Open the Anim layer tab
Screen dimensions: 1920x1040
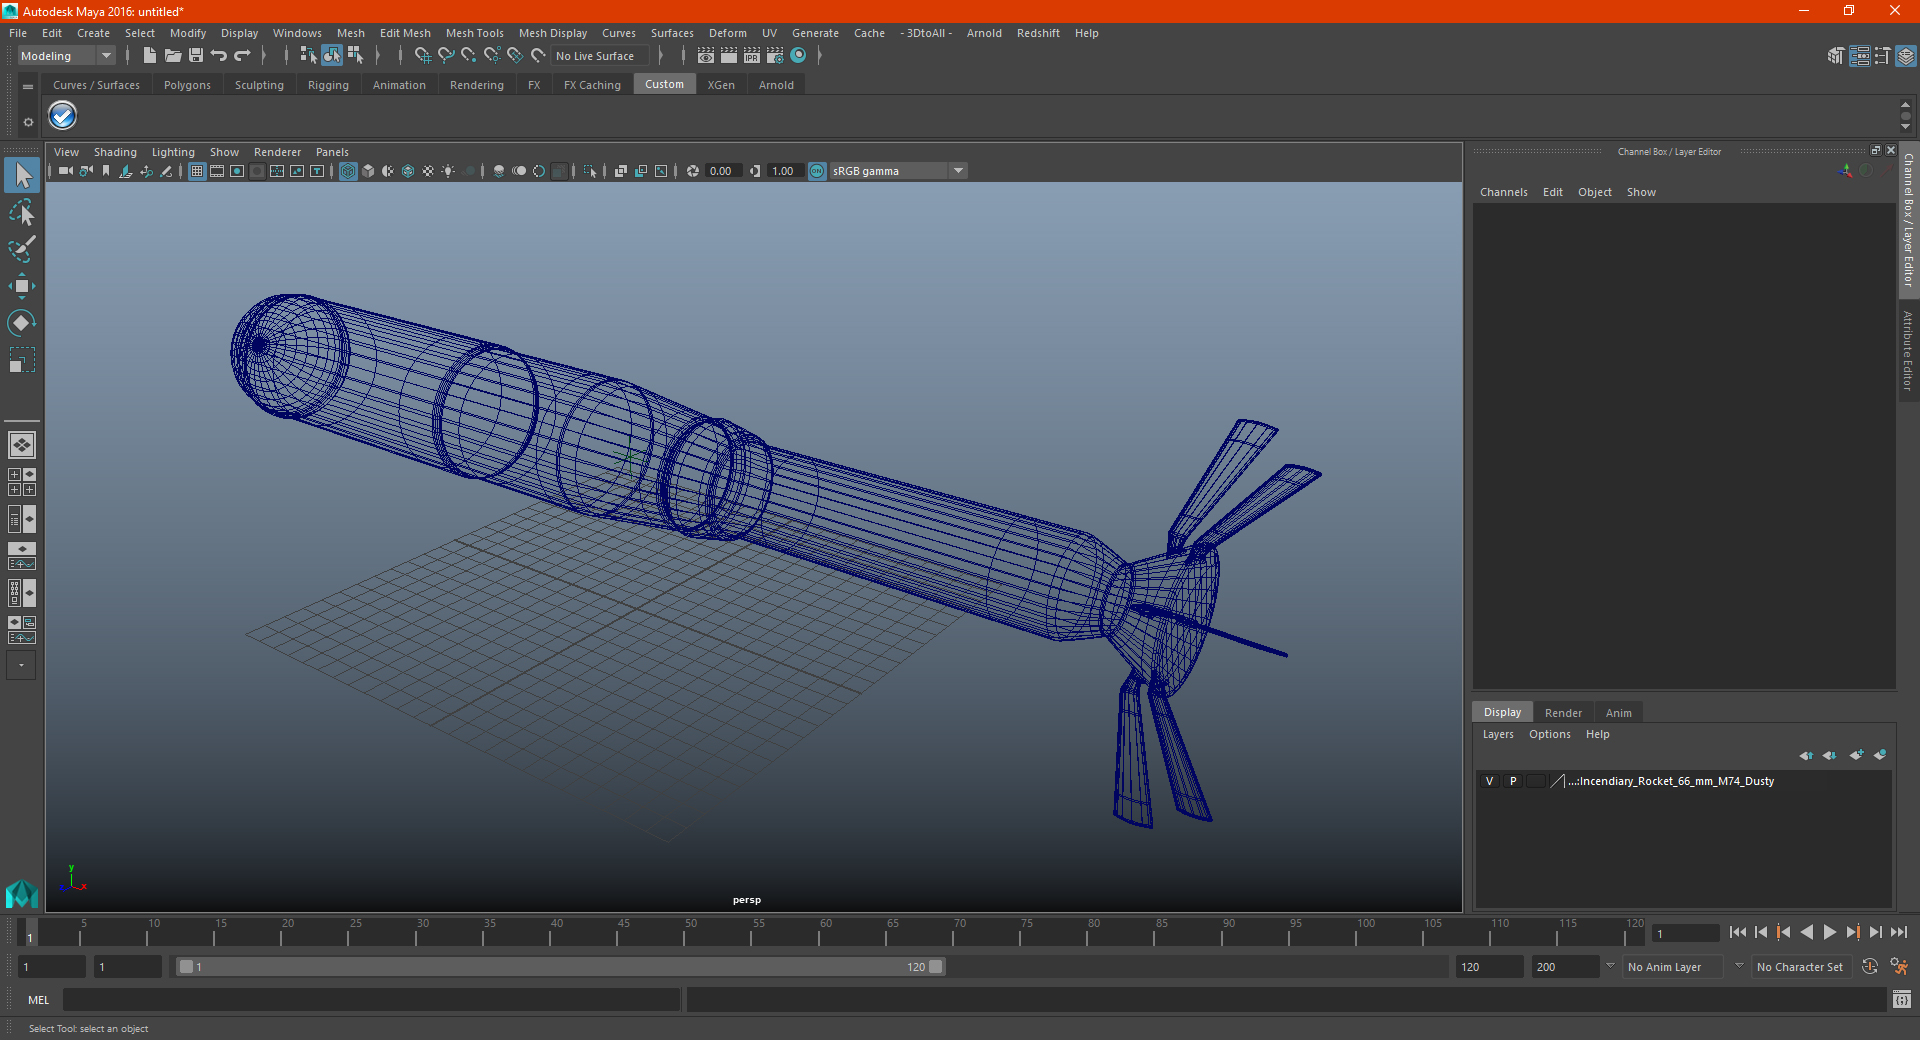point(1618,713)
